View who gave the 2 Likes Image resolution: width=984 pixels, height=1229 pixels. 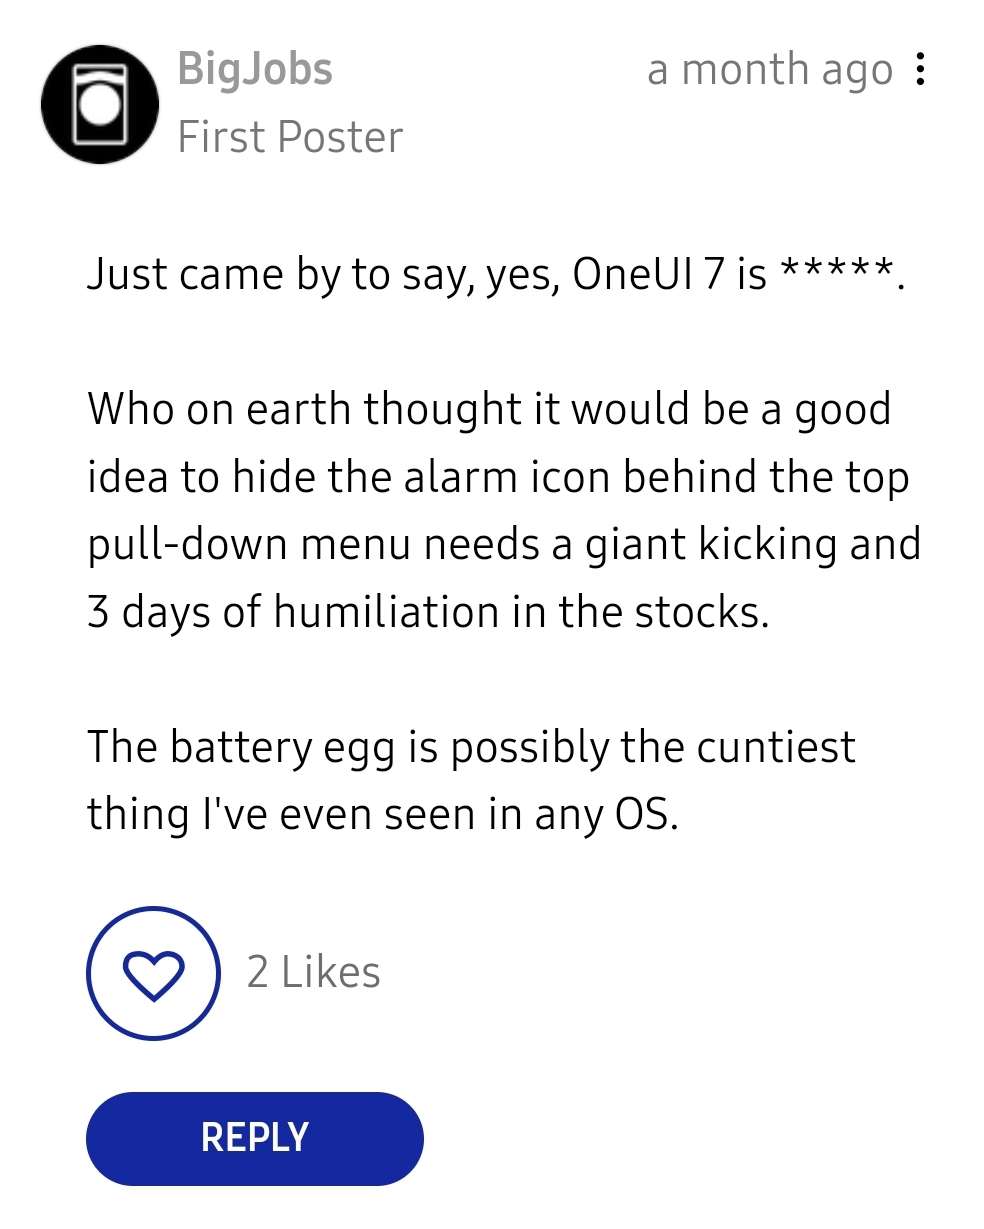tap(314, 972)
